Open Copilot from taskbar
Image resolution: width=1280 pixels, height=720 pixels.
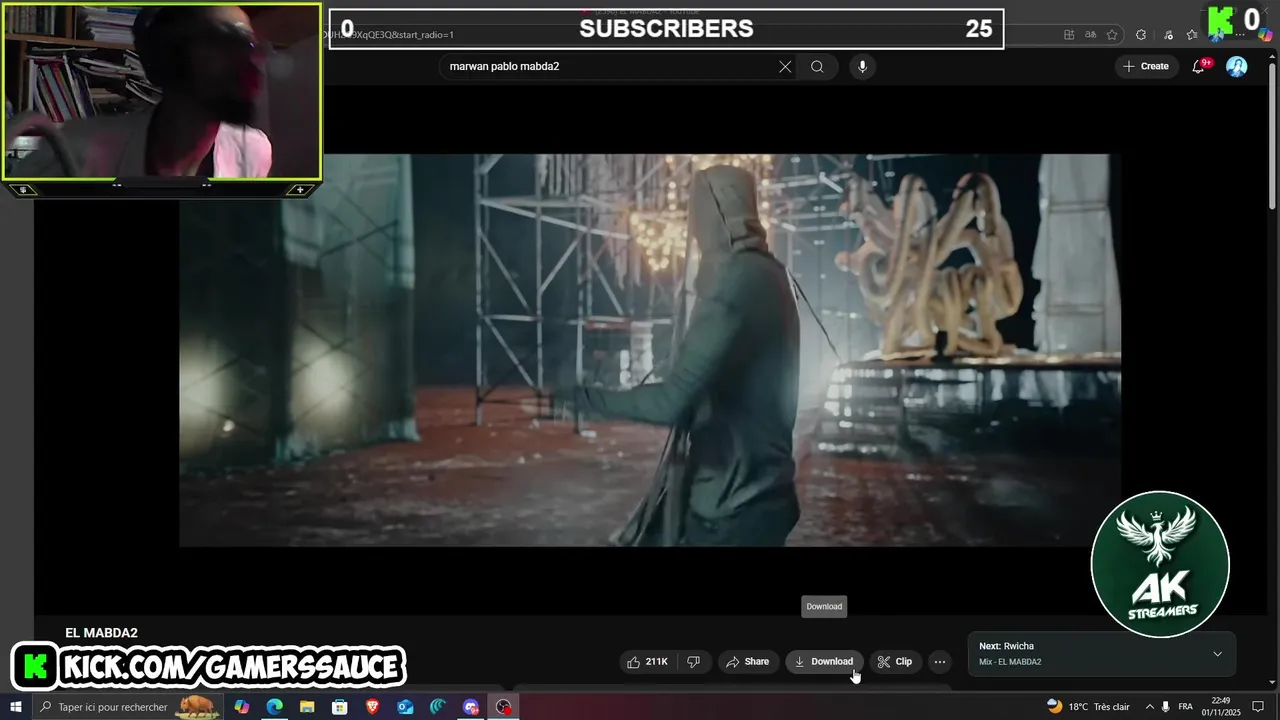(x=242, y=707)
